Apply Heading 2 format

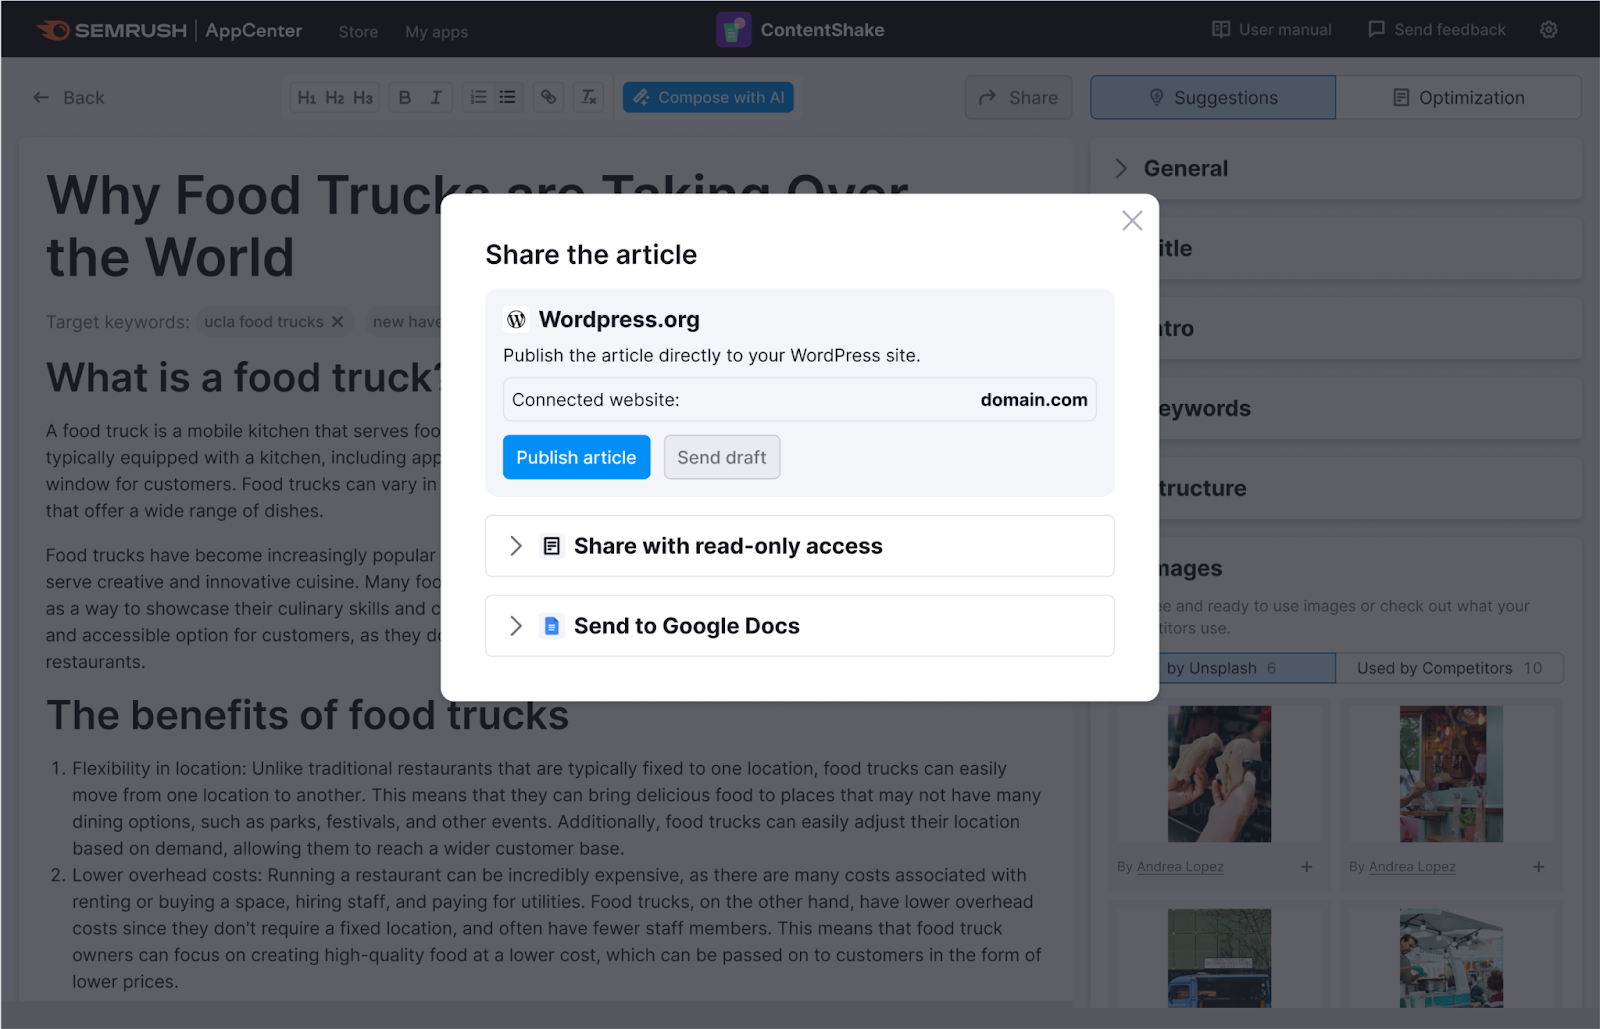coord(335,98)
